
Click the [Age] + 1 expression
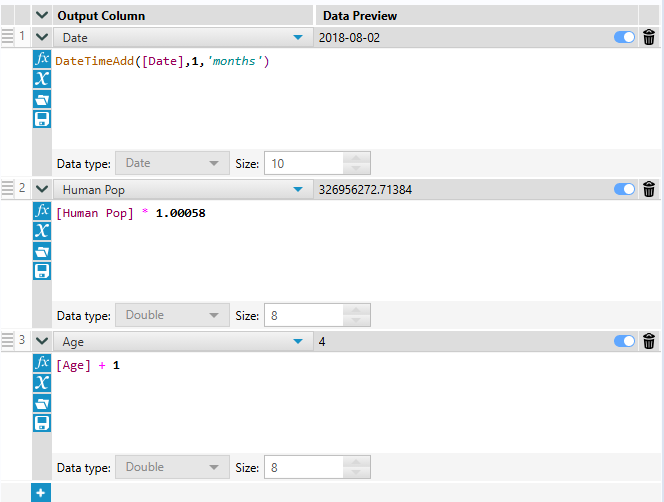88,365
